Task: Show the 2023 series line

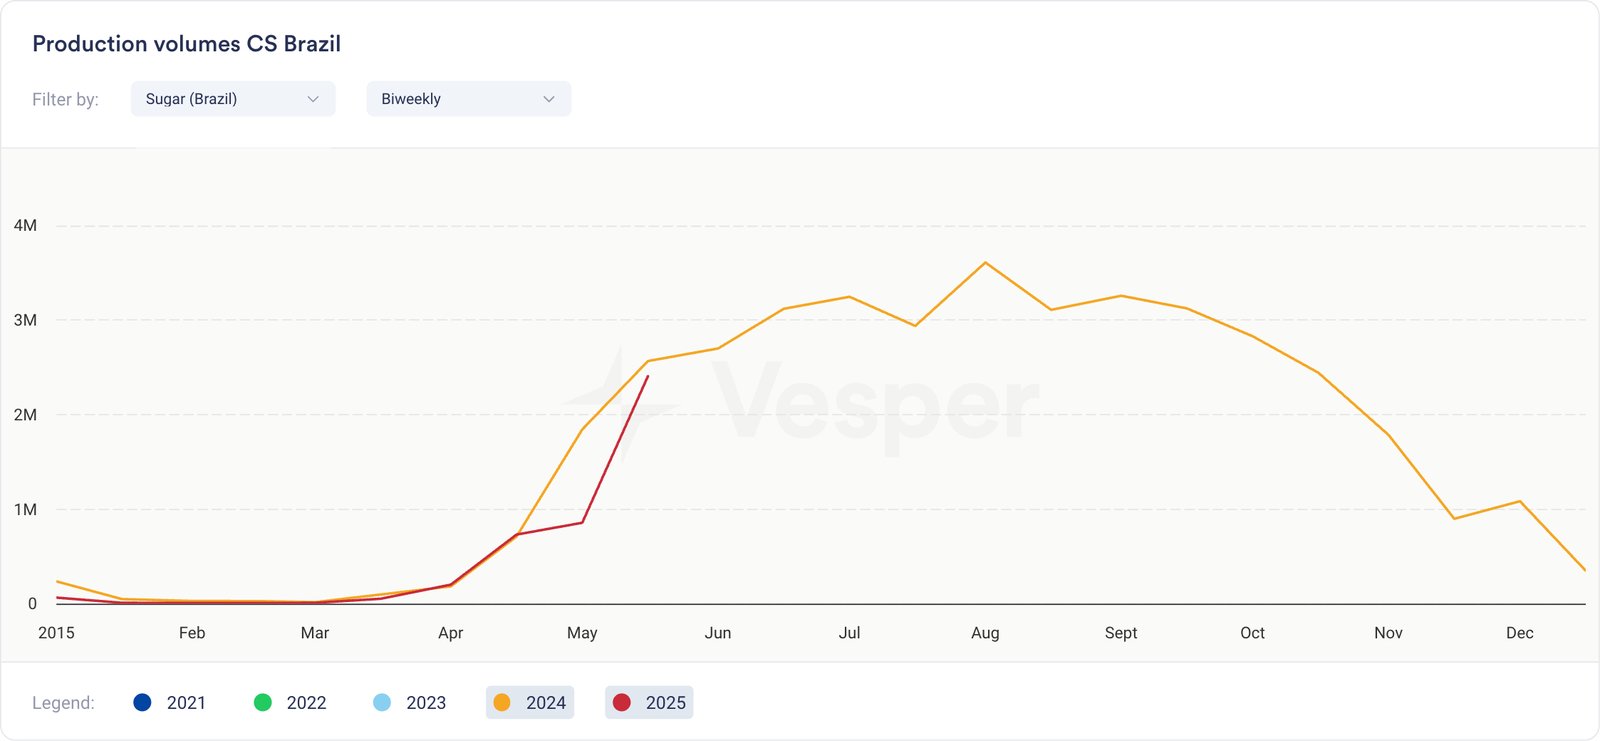Action: pos(410,703)
